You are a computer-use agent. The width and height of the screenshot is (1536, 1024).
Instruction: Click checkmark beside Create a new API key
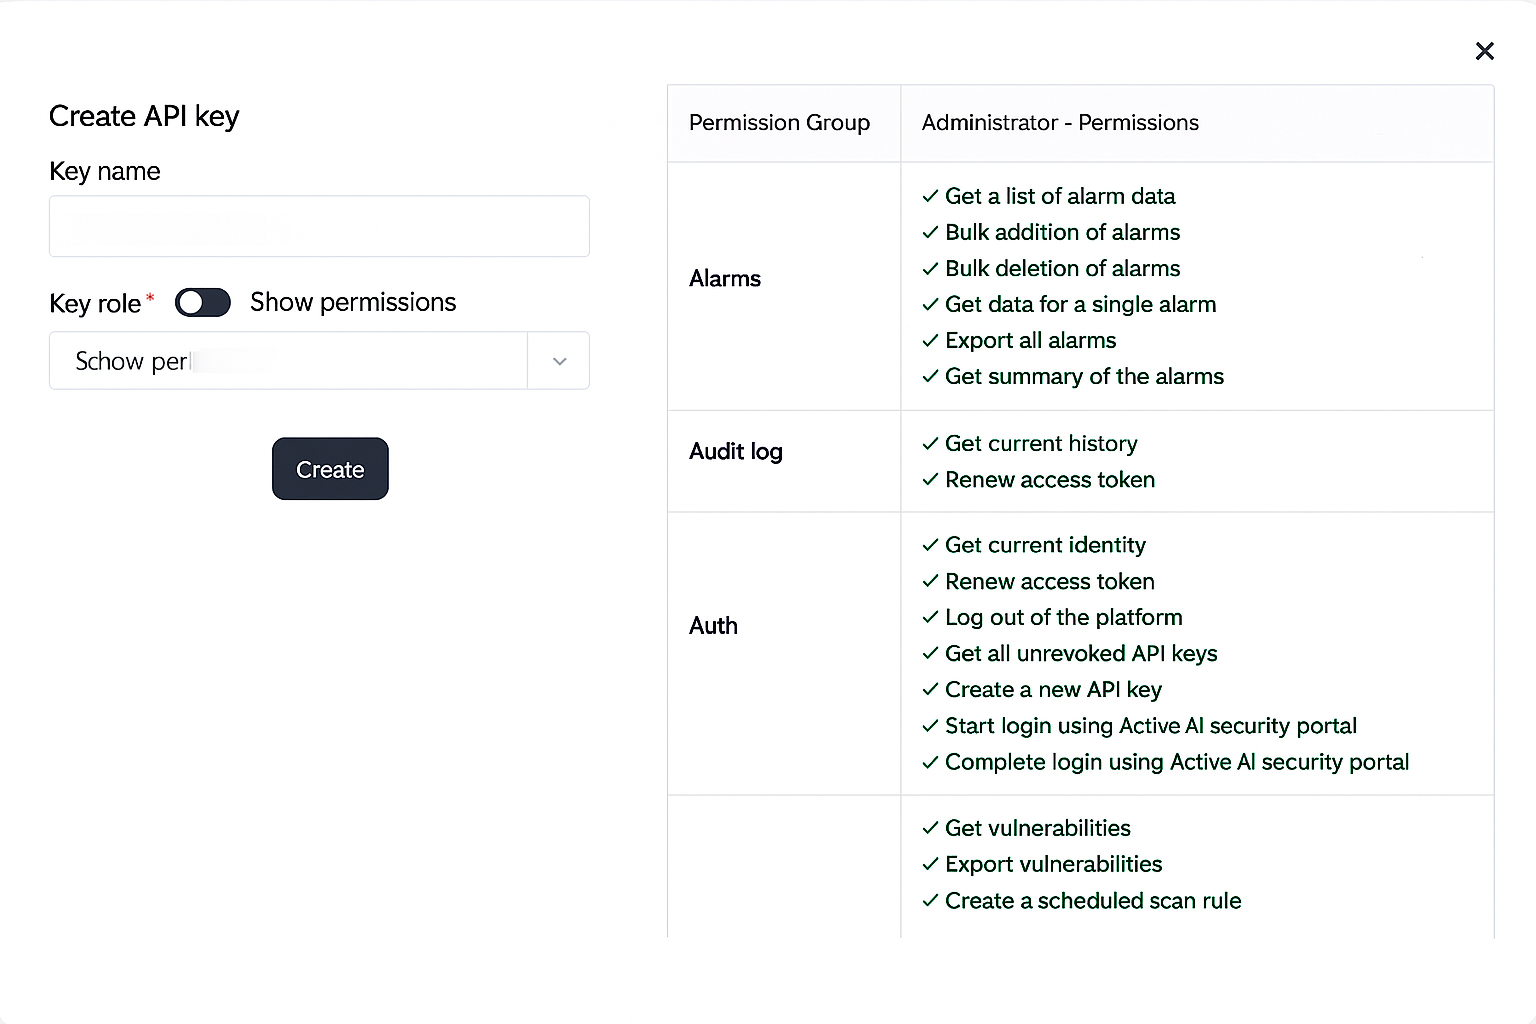(930, 689)
